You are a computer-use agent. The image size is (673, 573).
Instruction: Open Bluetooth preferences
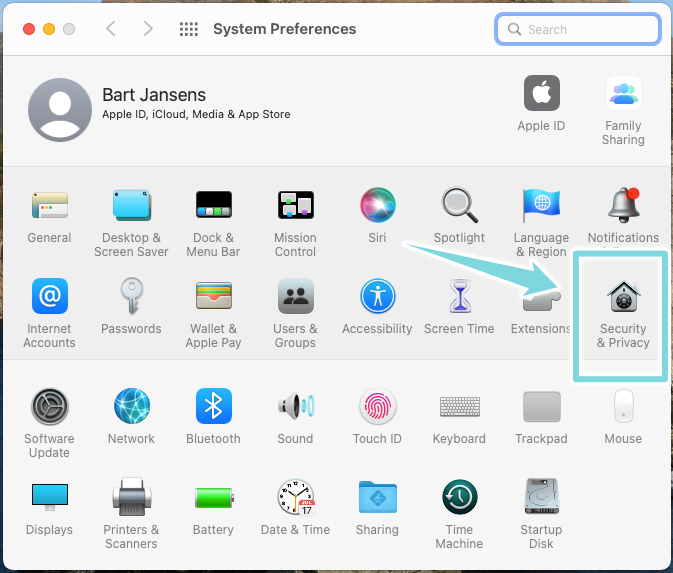pyautogui.click(x=214, y=406)
